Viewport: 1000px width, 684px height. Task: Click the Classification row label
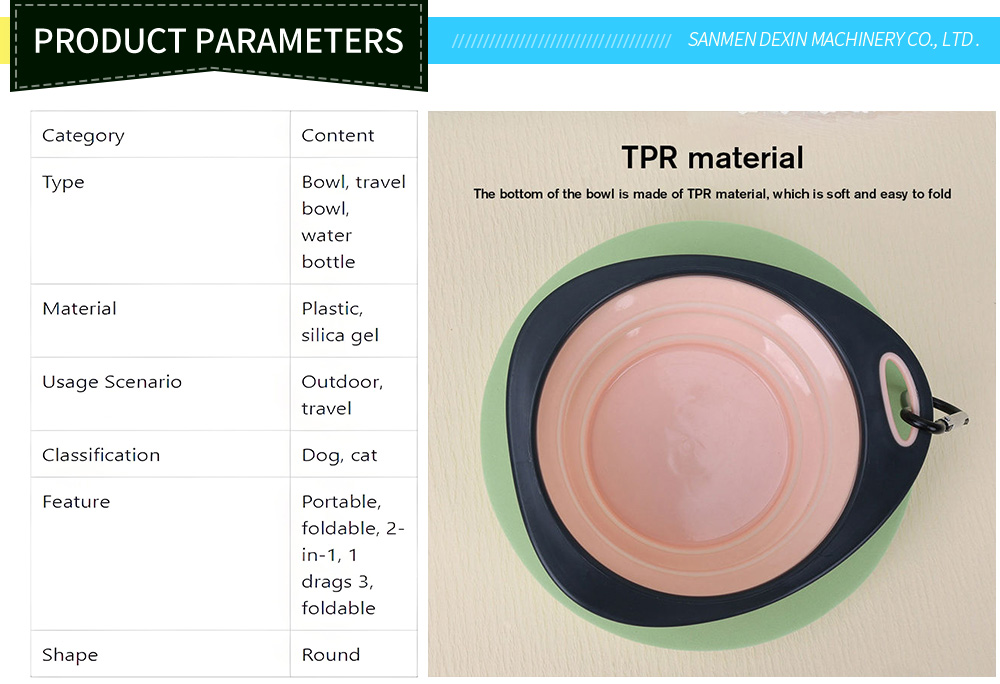coord(160,454)
